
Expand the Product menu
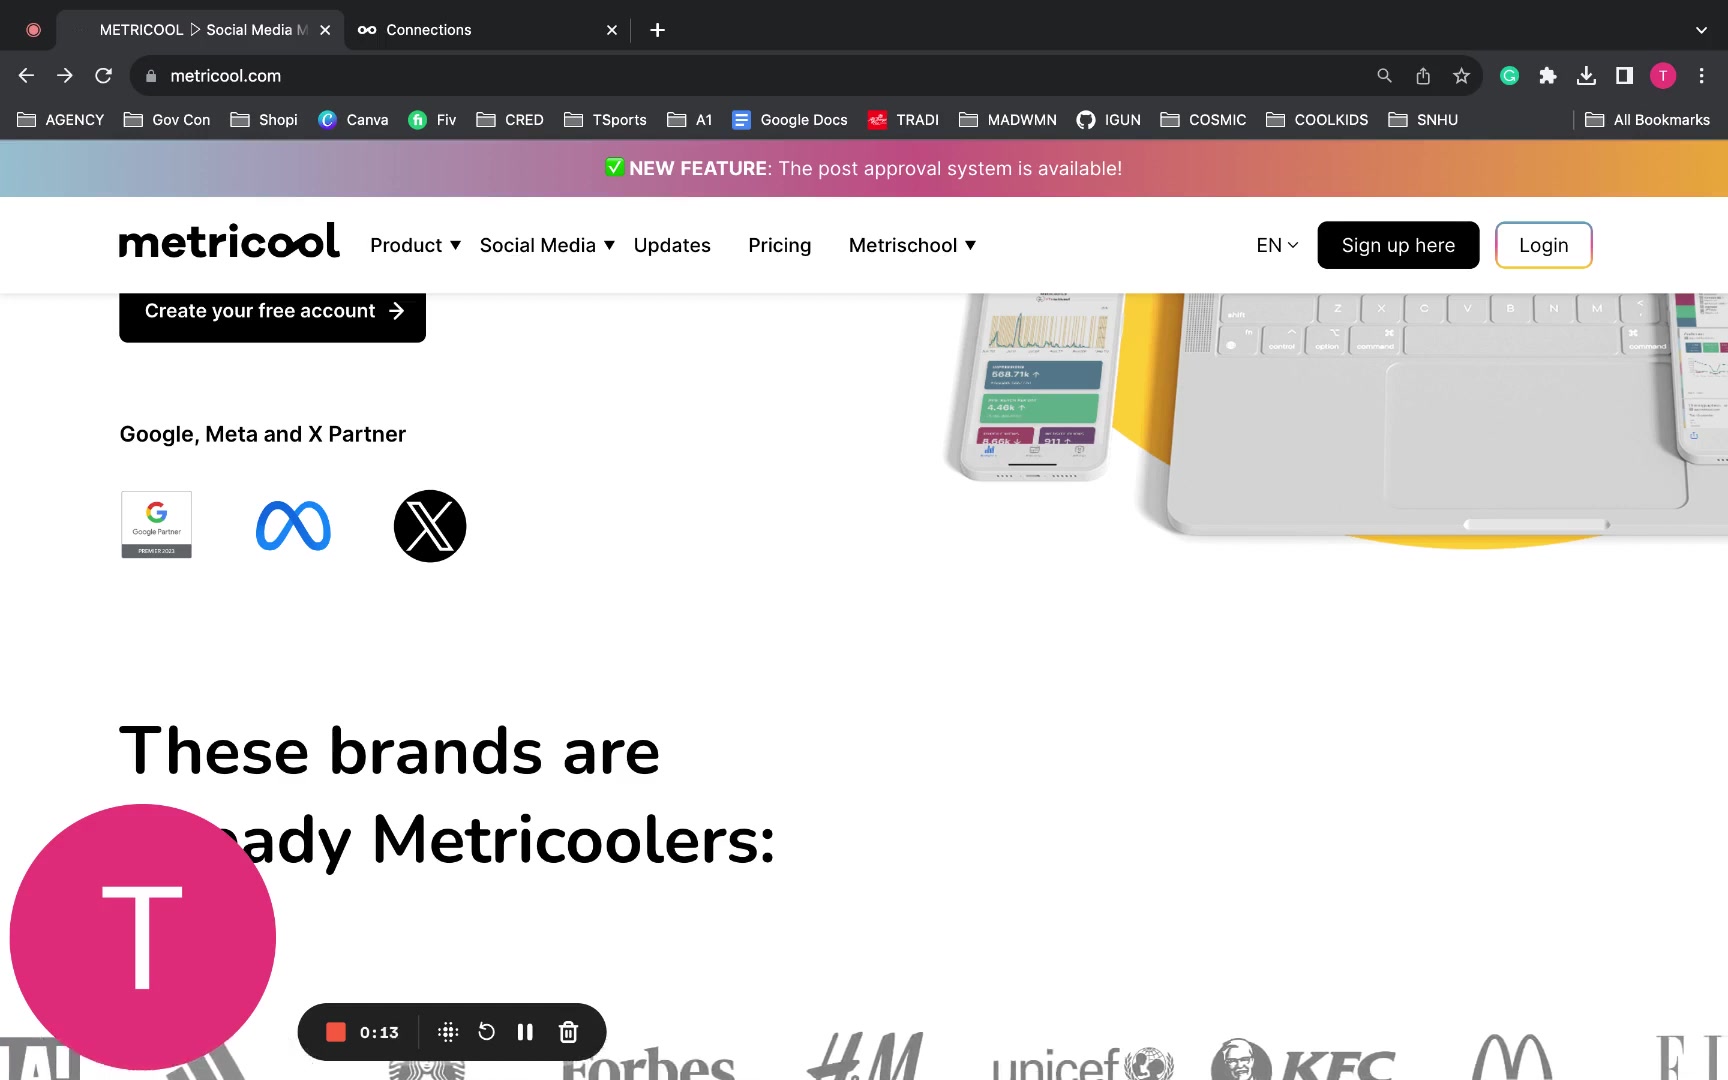tap(415, 245)
